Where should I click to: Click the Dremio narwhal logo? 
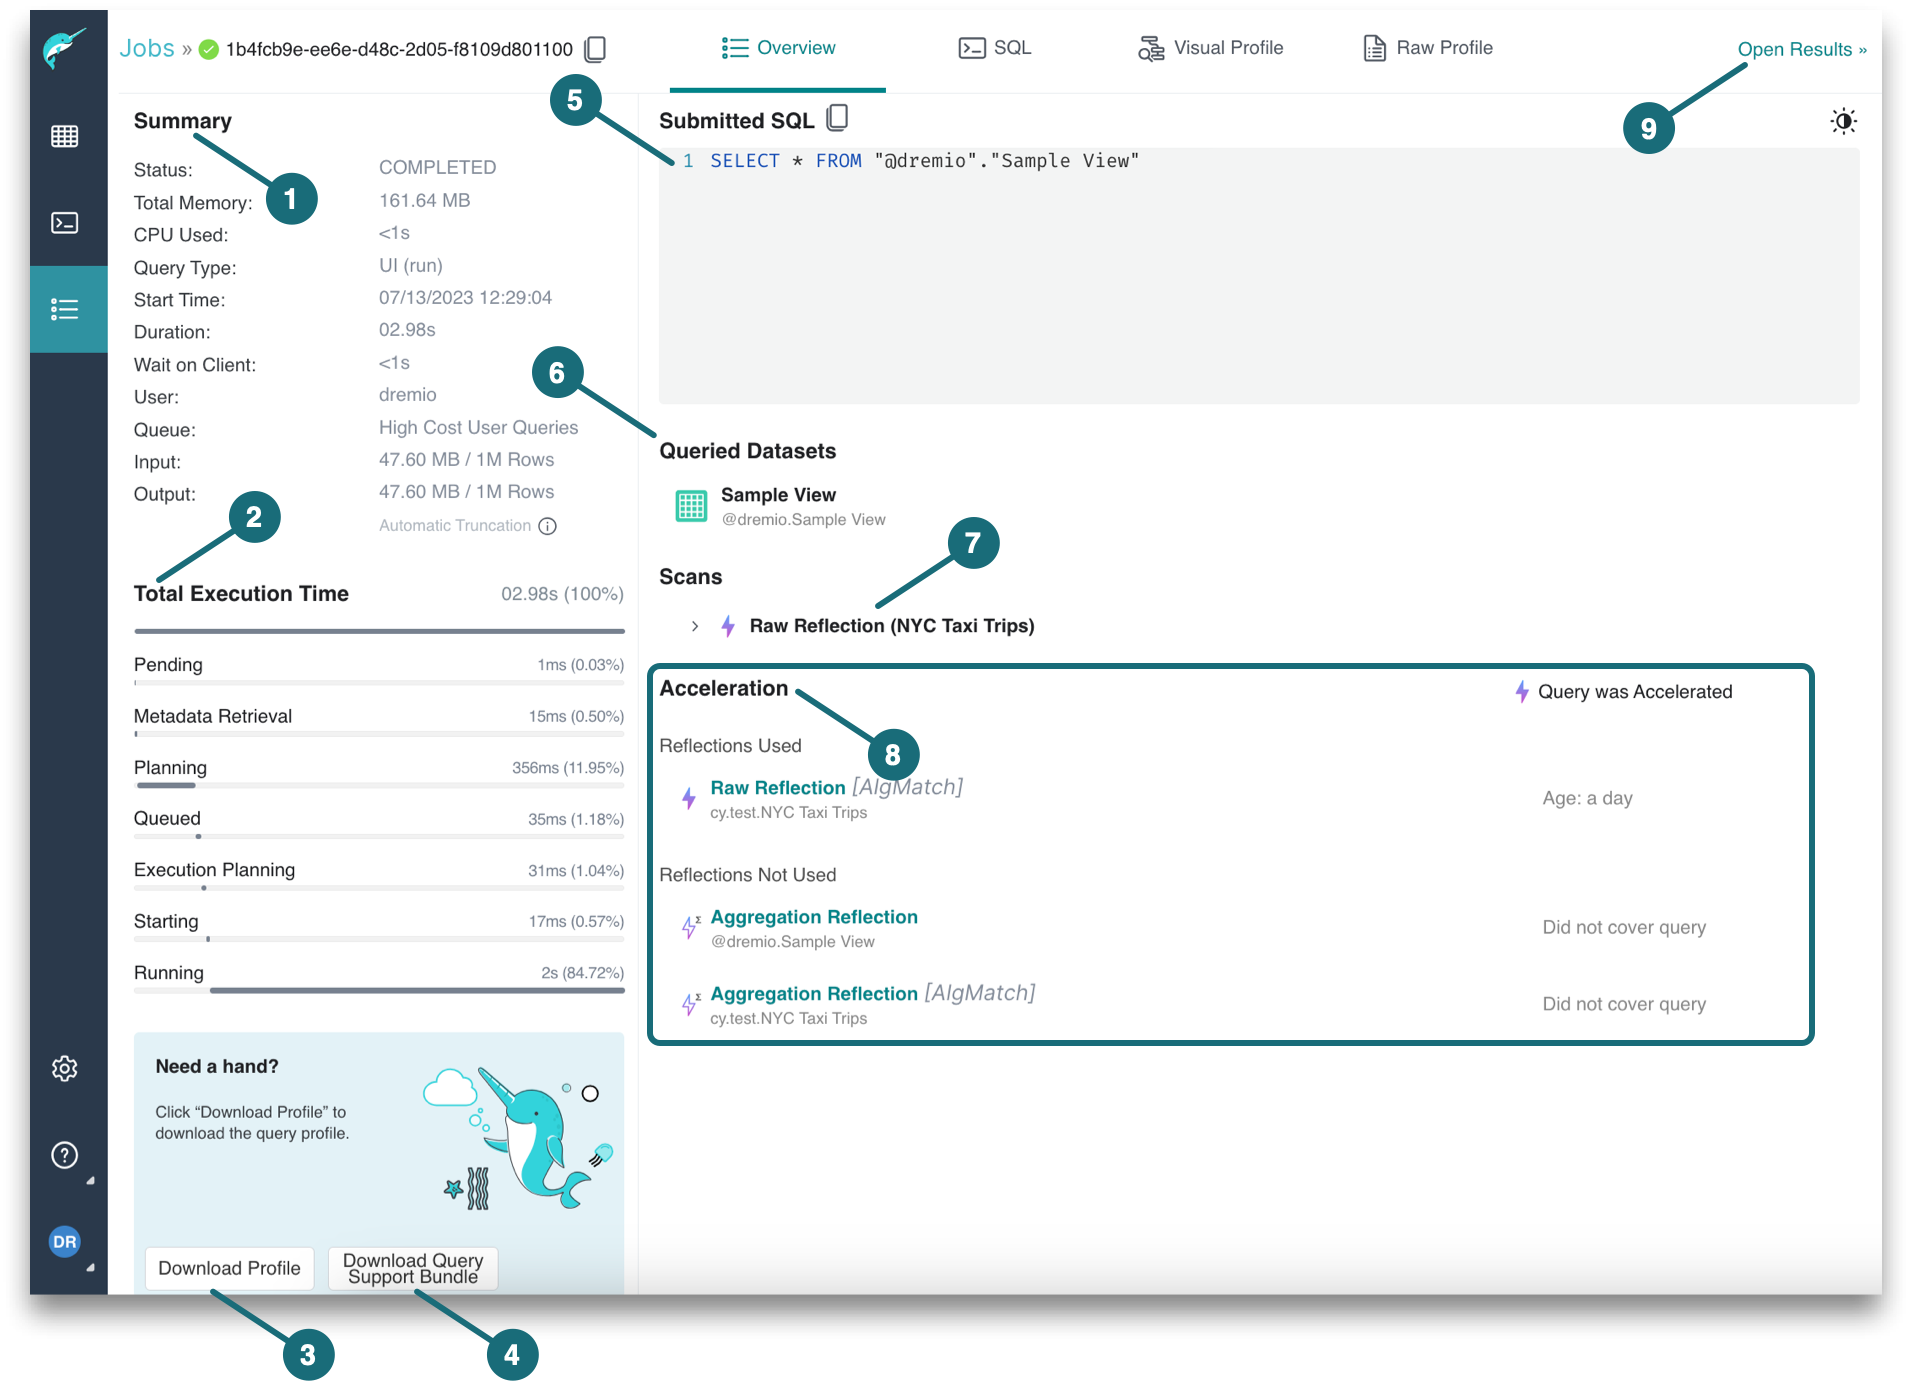[x=66, y=45]
